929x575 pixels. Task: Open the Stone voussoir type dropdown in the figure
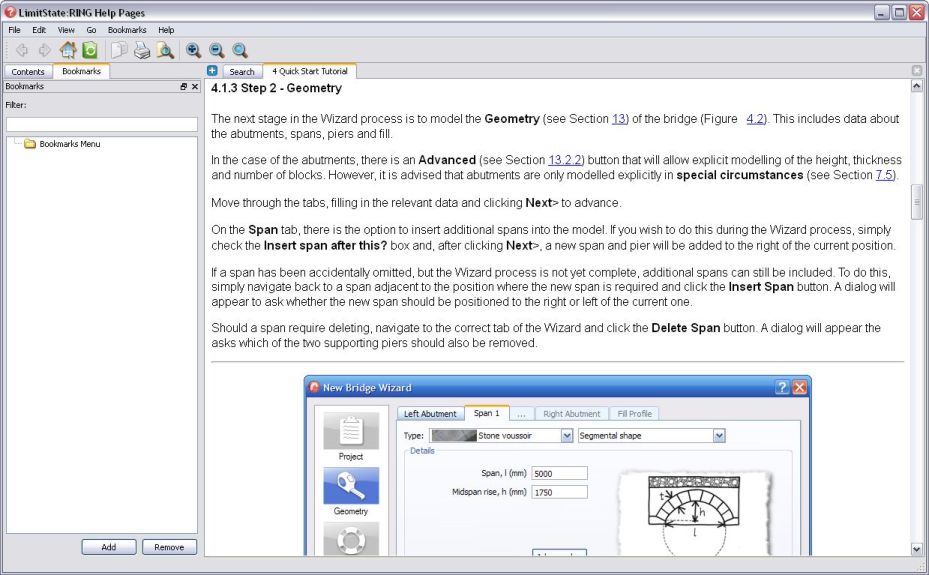click(567, 436)
